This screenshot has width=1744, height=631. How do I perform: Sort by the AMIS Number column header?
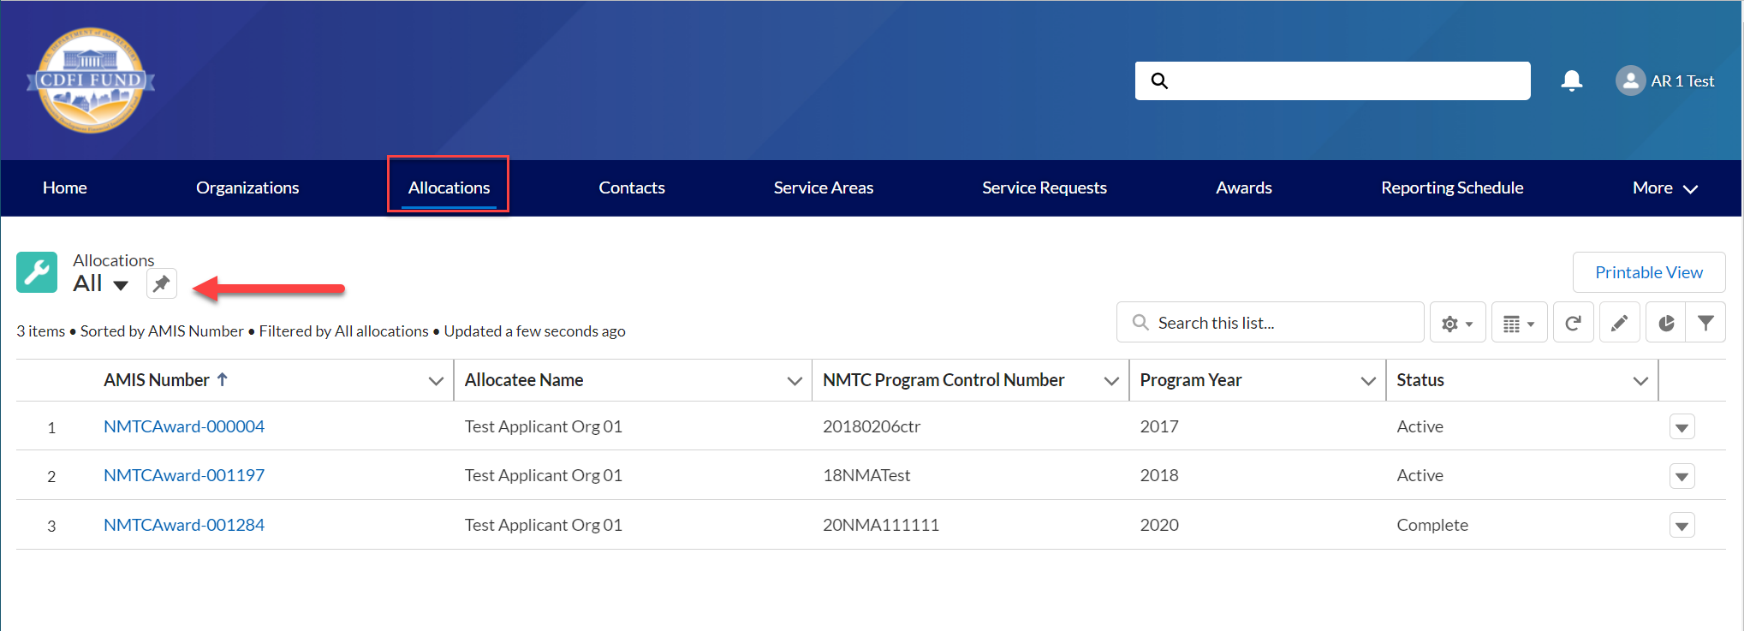[x=157, y=380]
